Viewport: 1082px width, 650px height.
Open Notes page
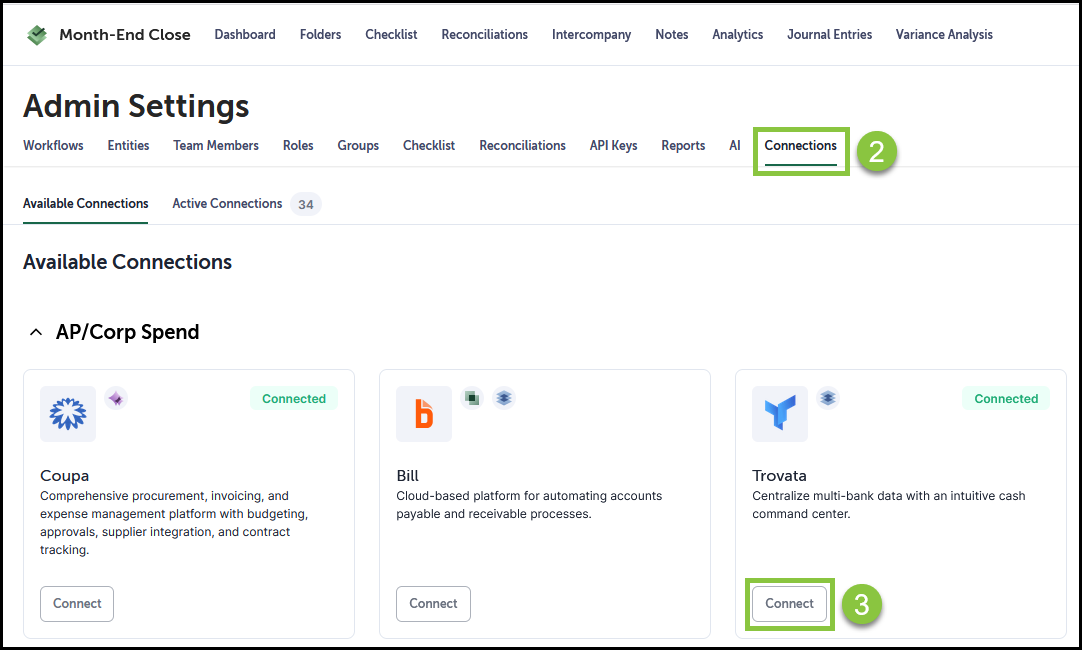click(671, 35)
